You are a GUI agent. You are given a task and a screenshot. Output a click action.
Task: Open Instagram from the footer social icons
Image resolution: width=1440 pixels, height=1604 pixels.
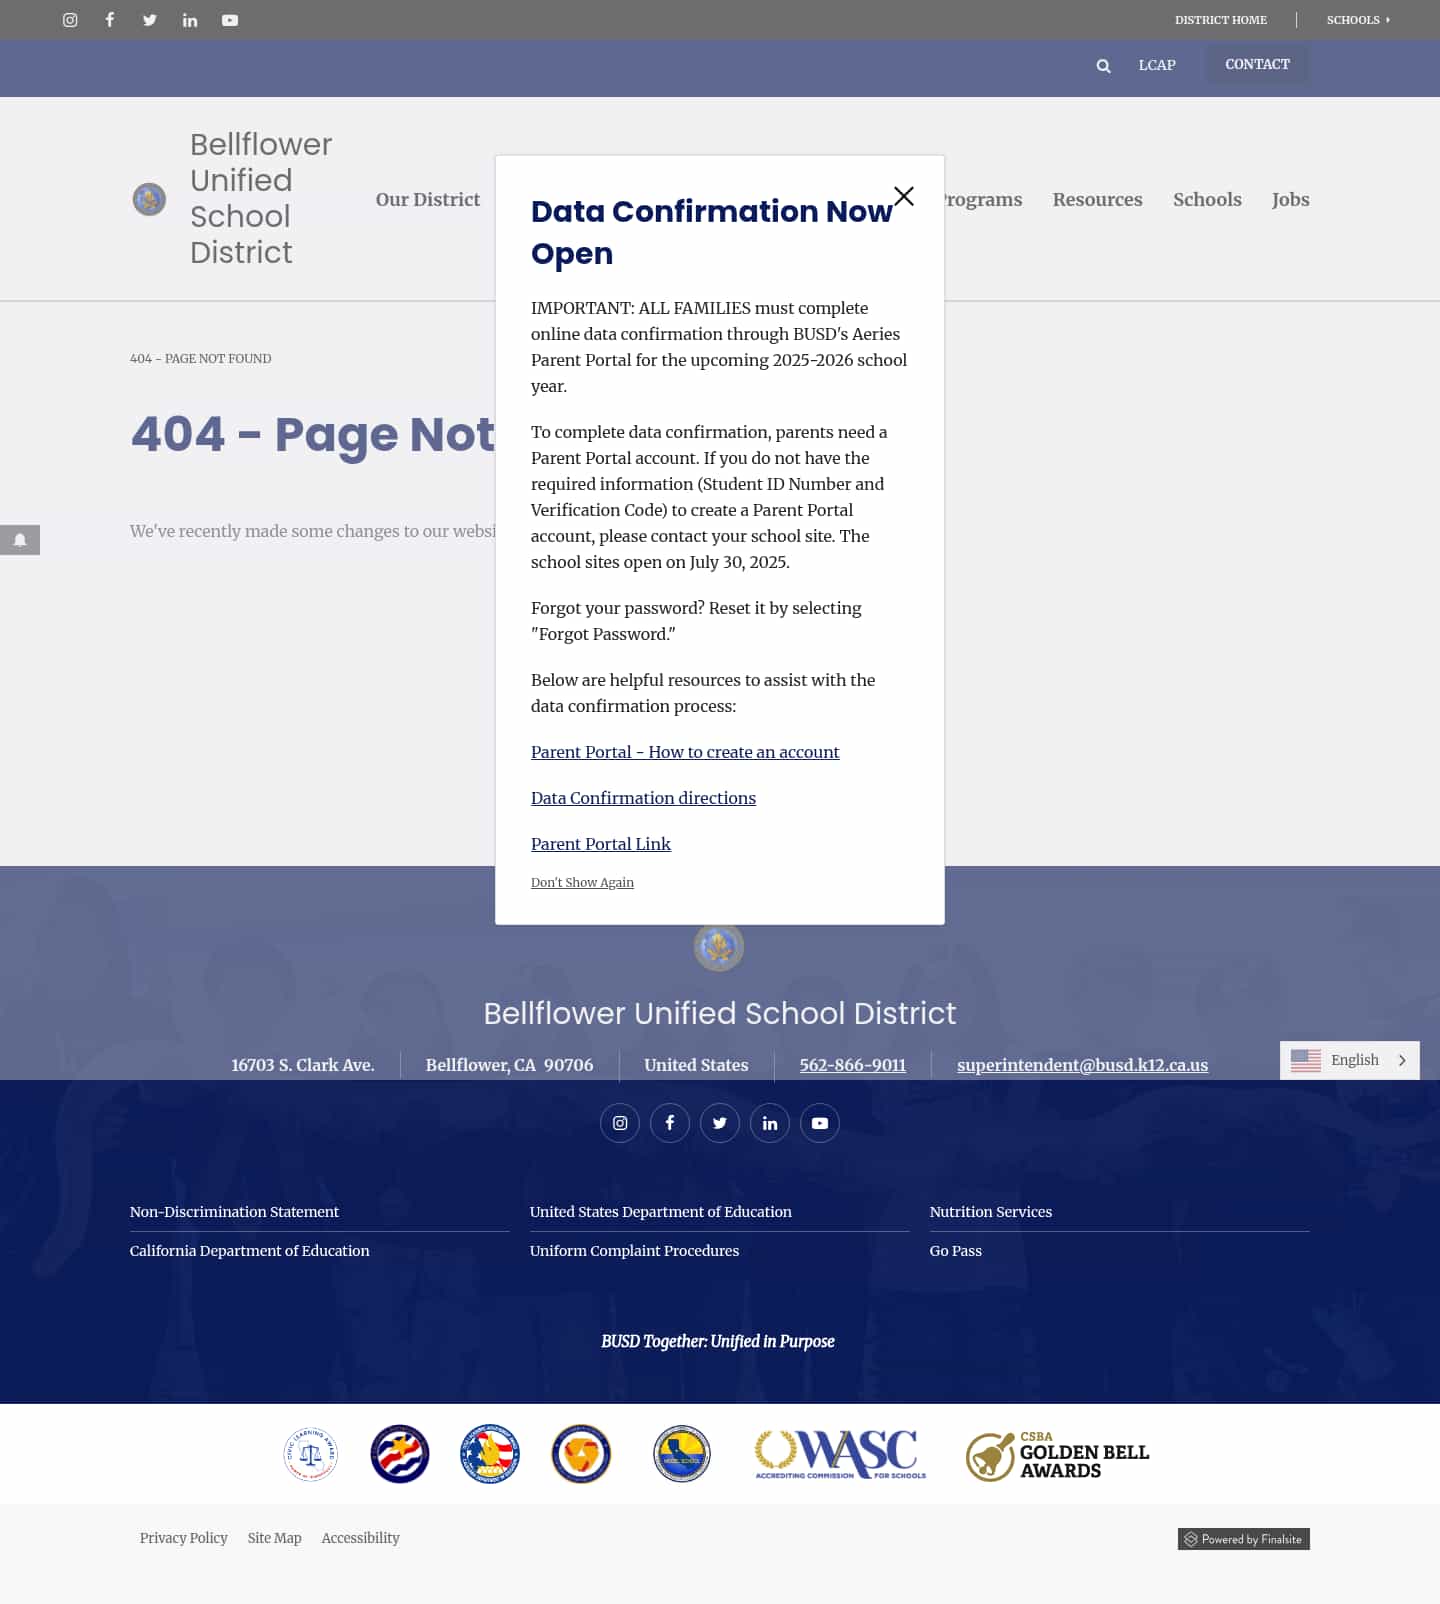pos(620,1123)
